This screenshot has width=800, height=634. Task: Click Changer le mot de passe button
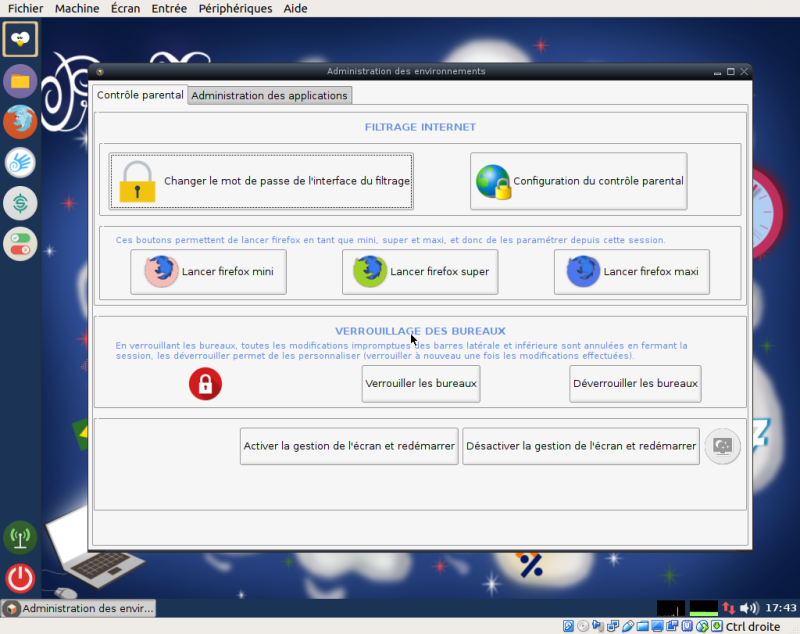[x=261, y=181]
